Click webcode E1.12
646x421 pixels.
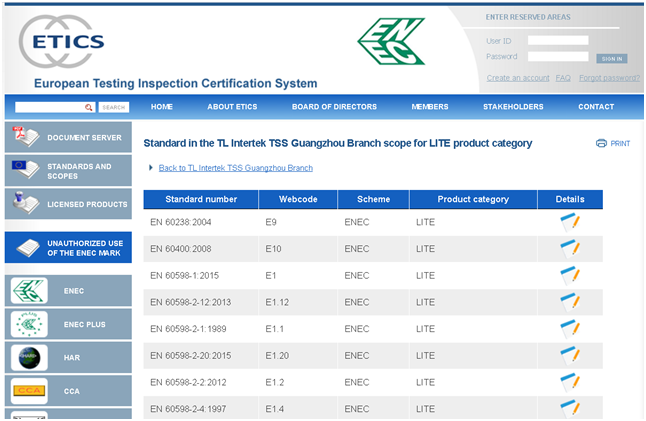[277, 302]
